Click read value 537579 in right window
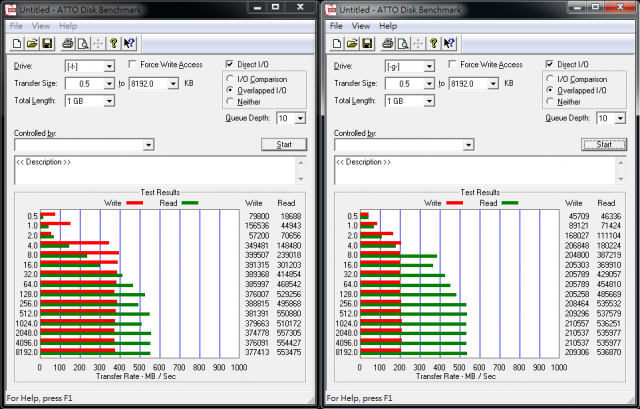 pyautogui.click(x=609, y=313)
